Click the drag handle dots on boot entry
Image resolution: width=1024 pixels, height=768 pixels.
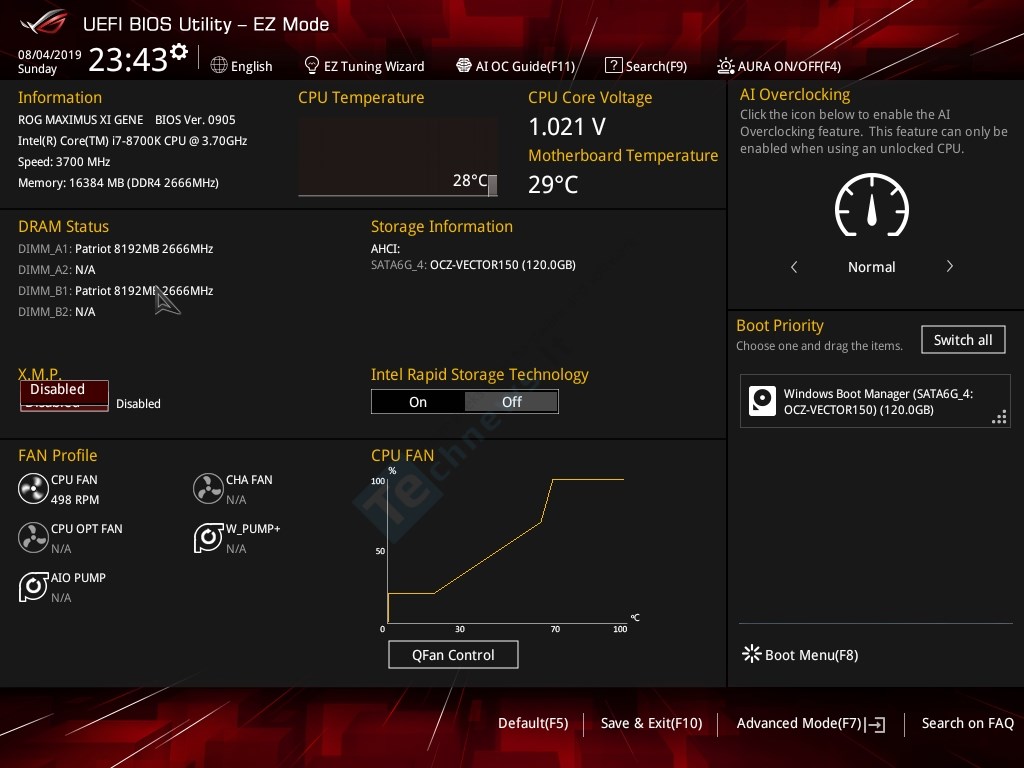click(x=999, y=417)
